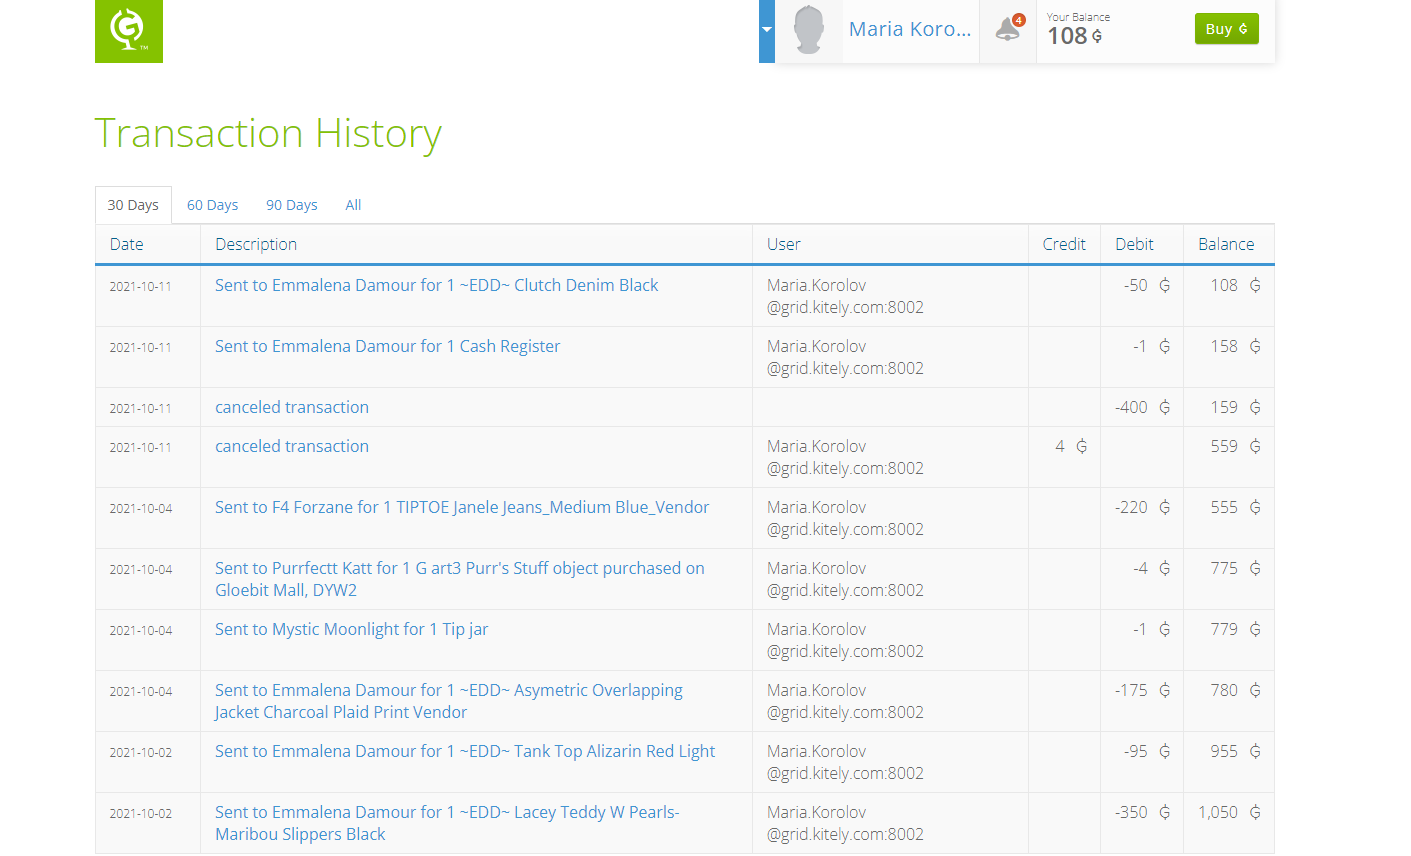The width and height of the screenshot is (1411, 856).
Task: Click the user avatar picture
Action: tap(809, 30)
